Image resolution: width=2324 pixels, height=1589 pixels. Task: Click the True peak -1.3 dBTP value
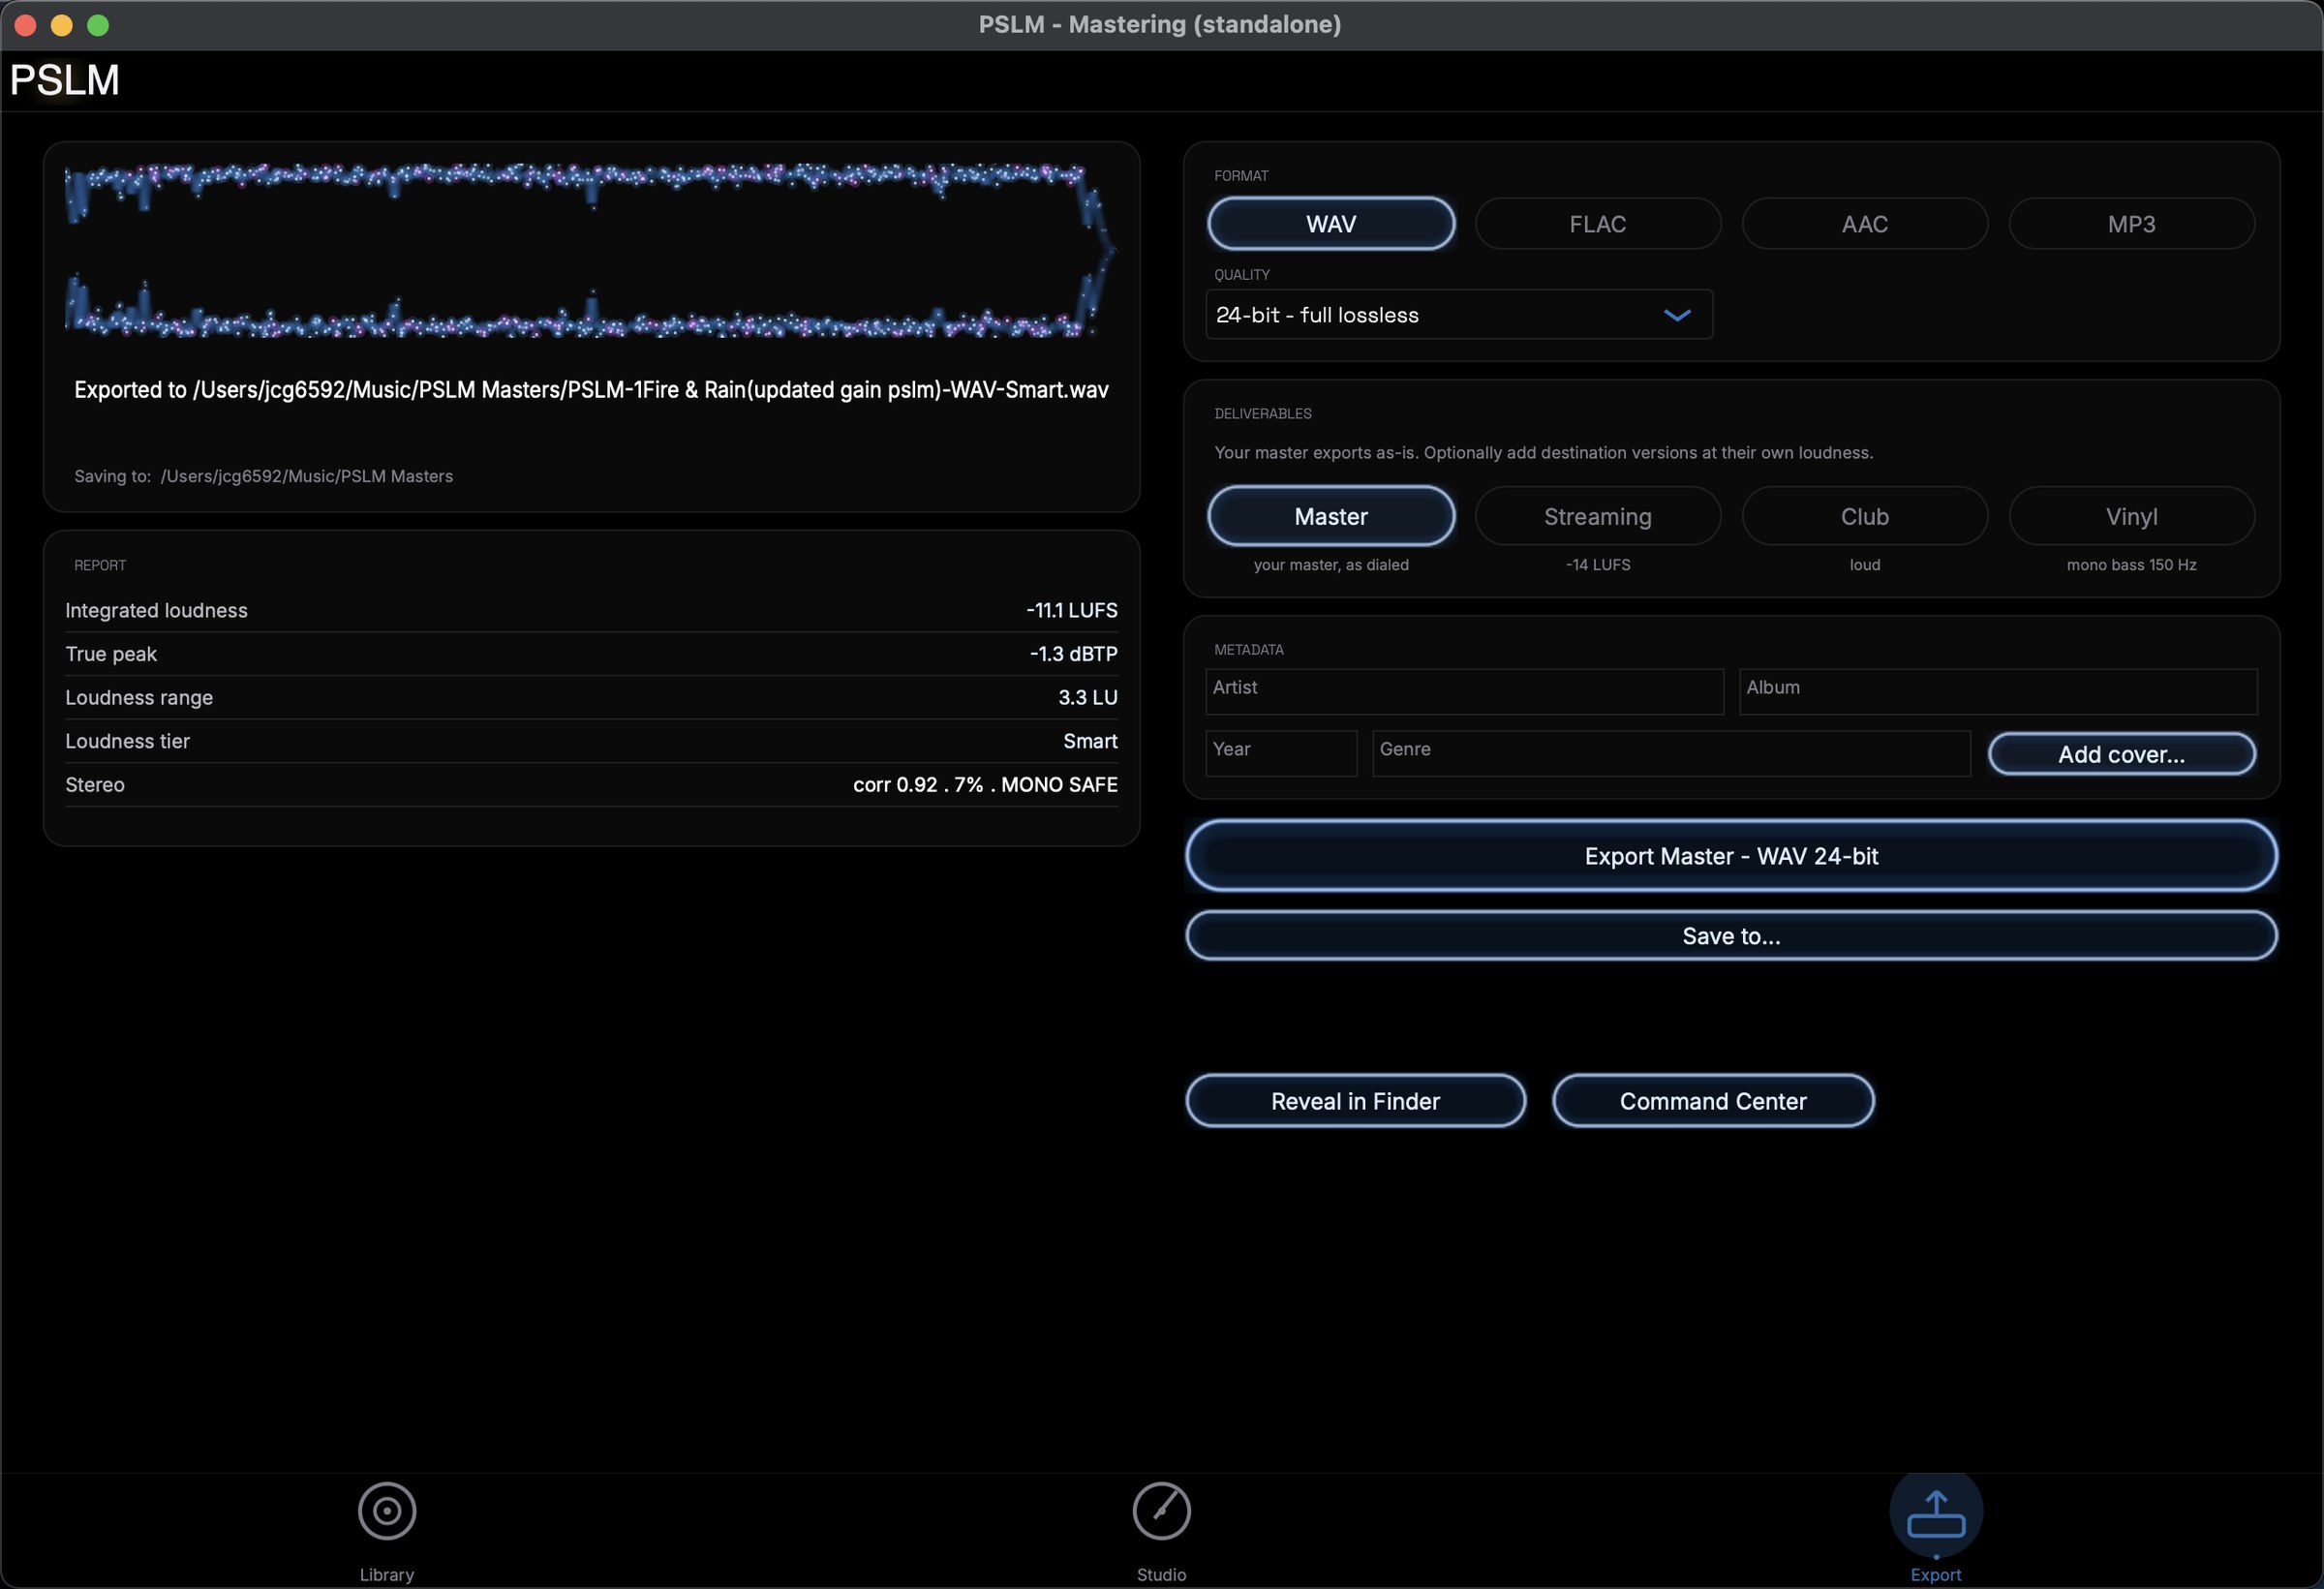tap(1073, 654)
